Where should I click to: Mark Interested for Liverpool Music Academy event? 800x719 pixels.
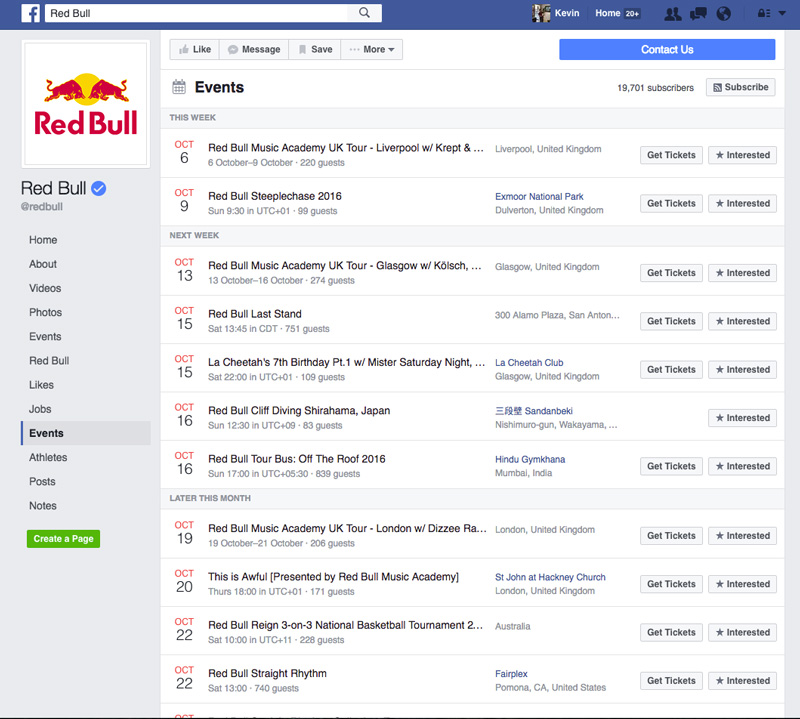click(742, 155)
